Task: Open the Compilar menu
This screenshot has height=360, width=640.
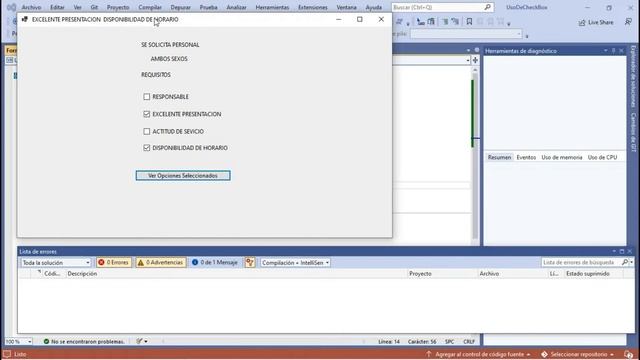Action: click(x=150, y=7)
